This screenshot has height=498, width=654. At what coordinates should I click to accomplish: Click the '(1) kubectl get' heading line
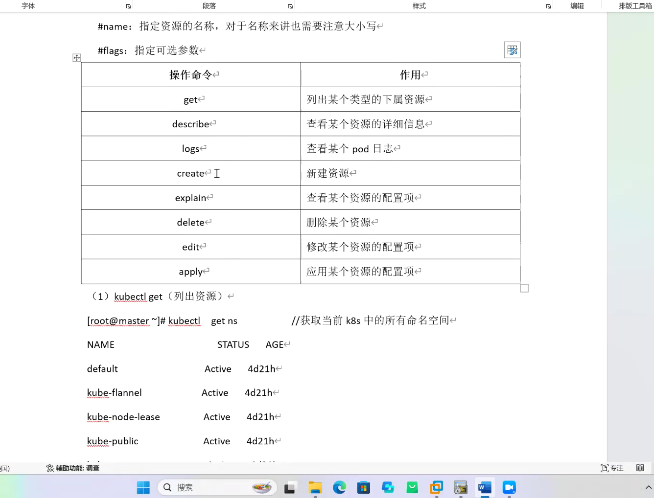coord(162,296)
